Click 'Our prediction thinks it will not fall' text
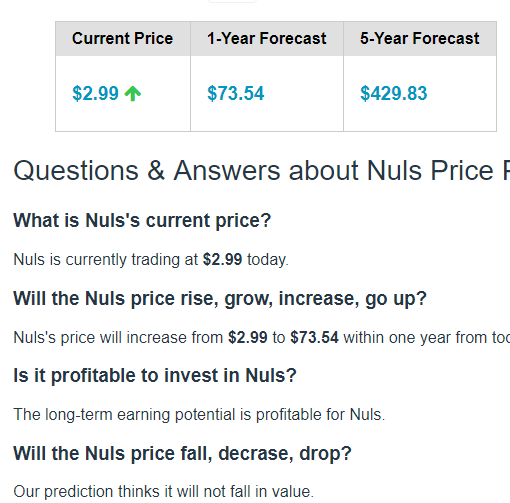Viewport: 510px width, 503px height. pos(163,492)
